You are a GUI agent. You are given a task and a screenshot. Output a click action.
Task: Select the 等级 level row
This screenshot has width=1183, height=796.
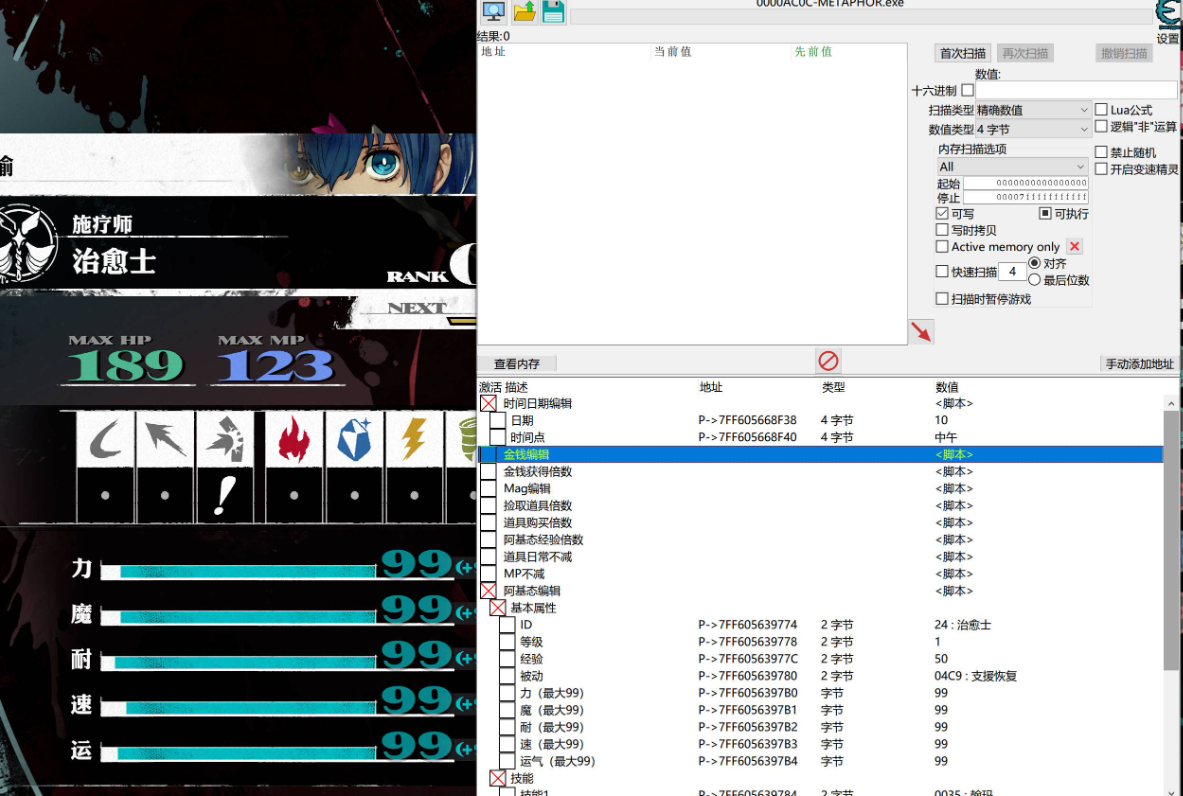820,642
